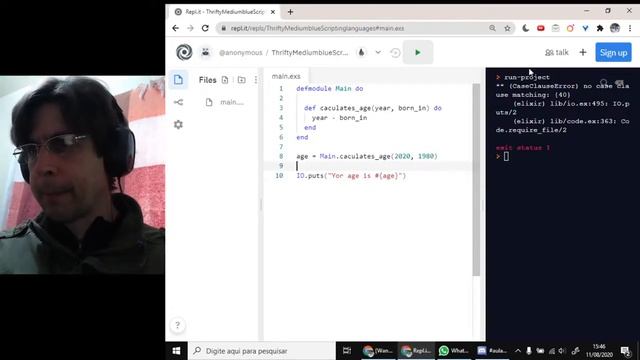Click the red YouTube-style extension icon
Viewport: 640px width, 360px height.
click(541, 28)
